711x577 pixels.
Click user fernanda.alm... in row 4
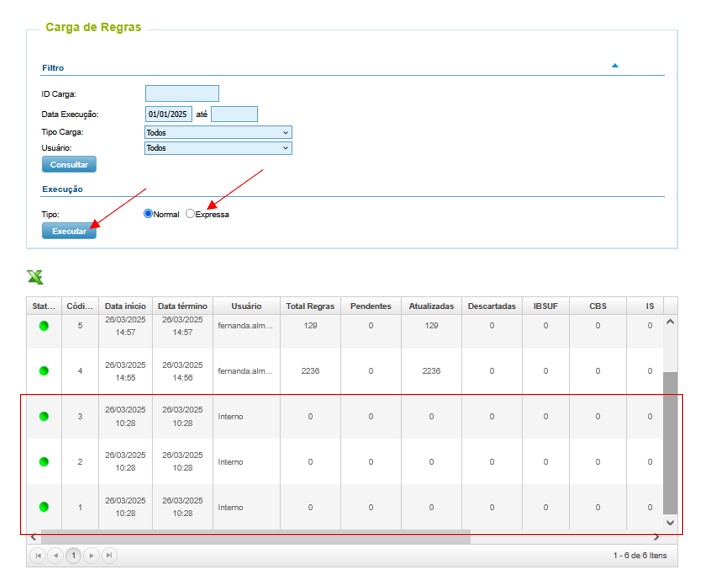(245, 371)
